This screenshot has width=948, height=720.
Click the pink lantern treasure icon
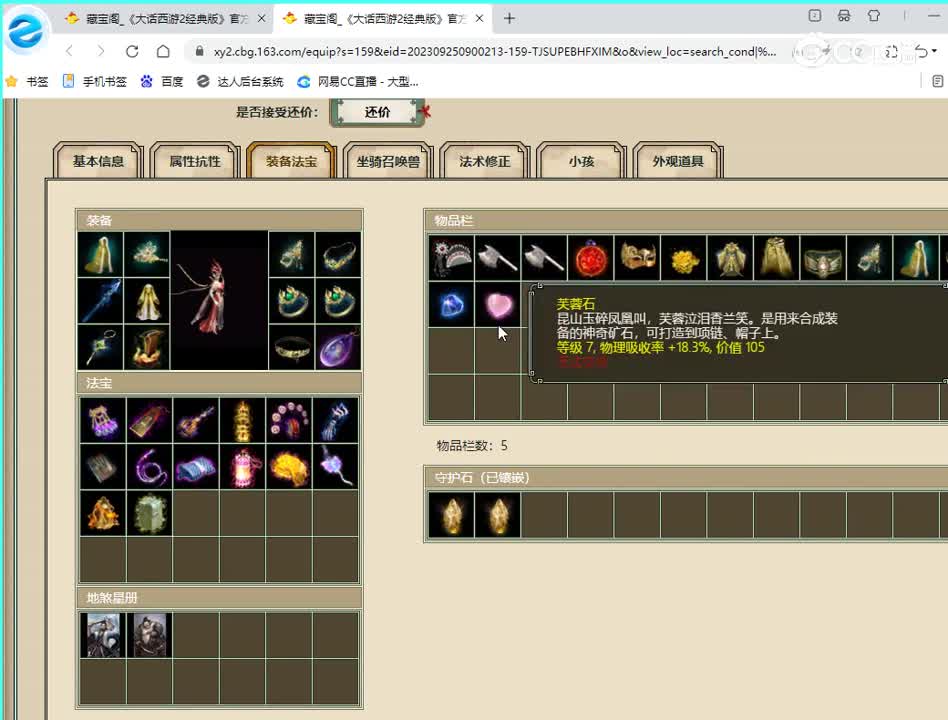pyautogui.click(x=242, y=467)
